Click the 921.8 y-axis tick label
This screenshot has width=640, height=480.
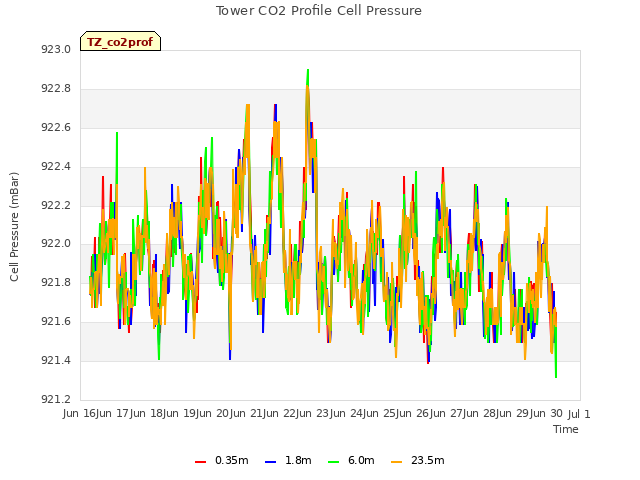click(56, 283)
